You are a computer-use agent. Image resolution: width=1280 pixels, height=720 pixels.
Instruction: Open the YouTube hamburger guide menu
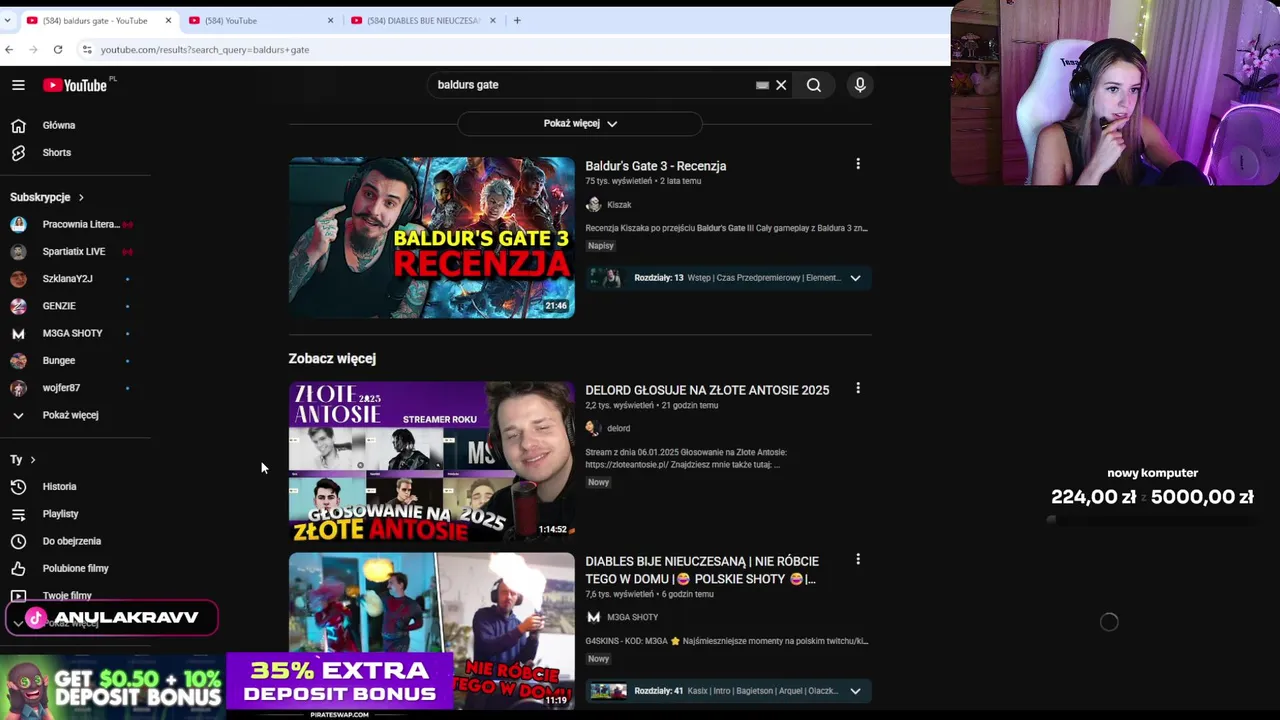(18, 85)
